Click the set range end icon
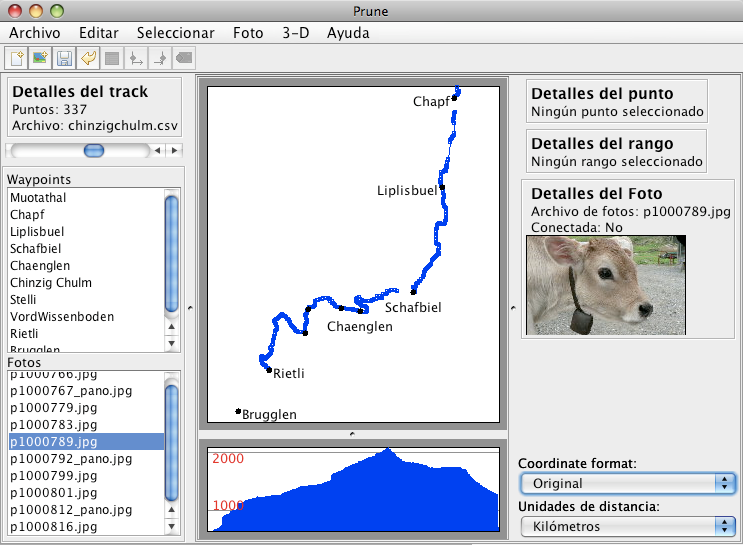 click(160, 59)
